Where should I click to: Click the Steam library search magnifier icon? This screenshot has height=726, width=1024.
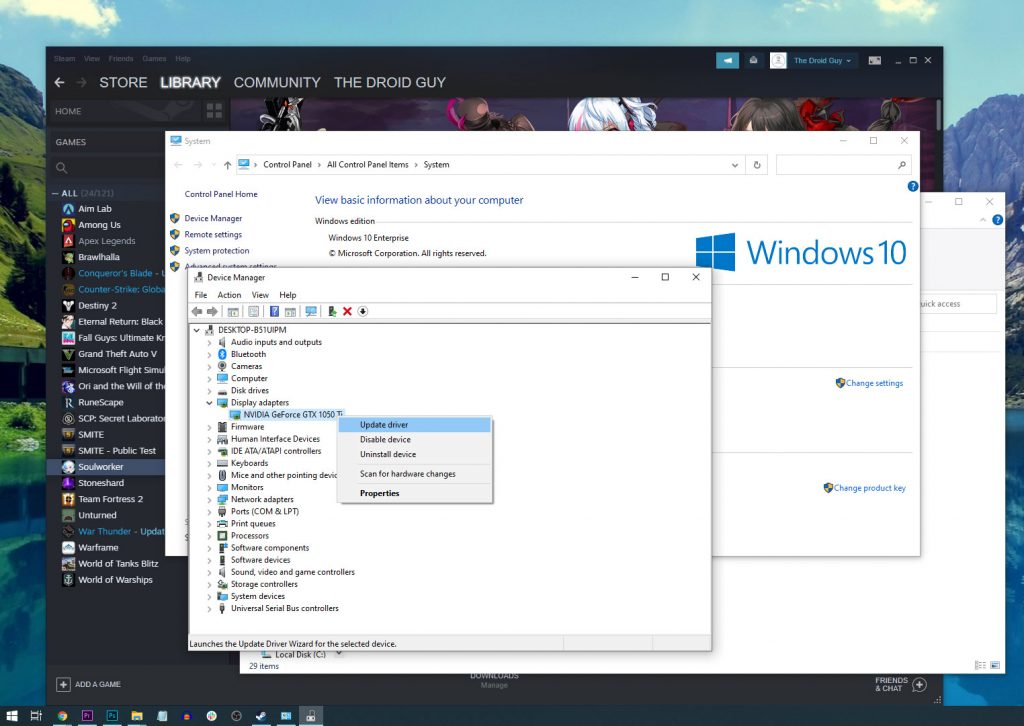click(62, 168)
